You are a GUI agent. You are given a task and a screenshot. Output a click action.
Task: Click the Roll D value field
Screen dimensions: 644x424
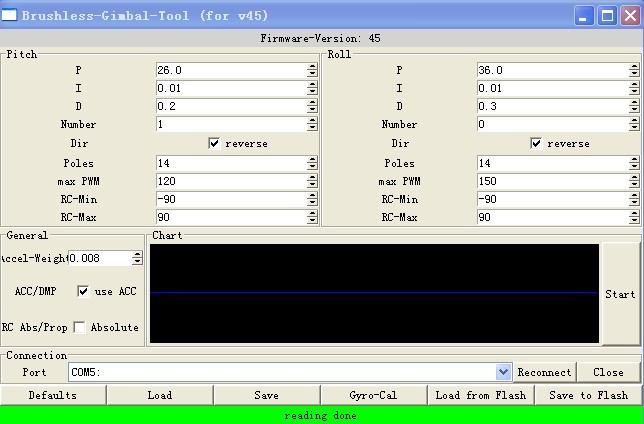click(x=552, y=106)
